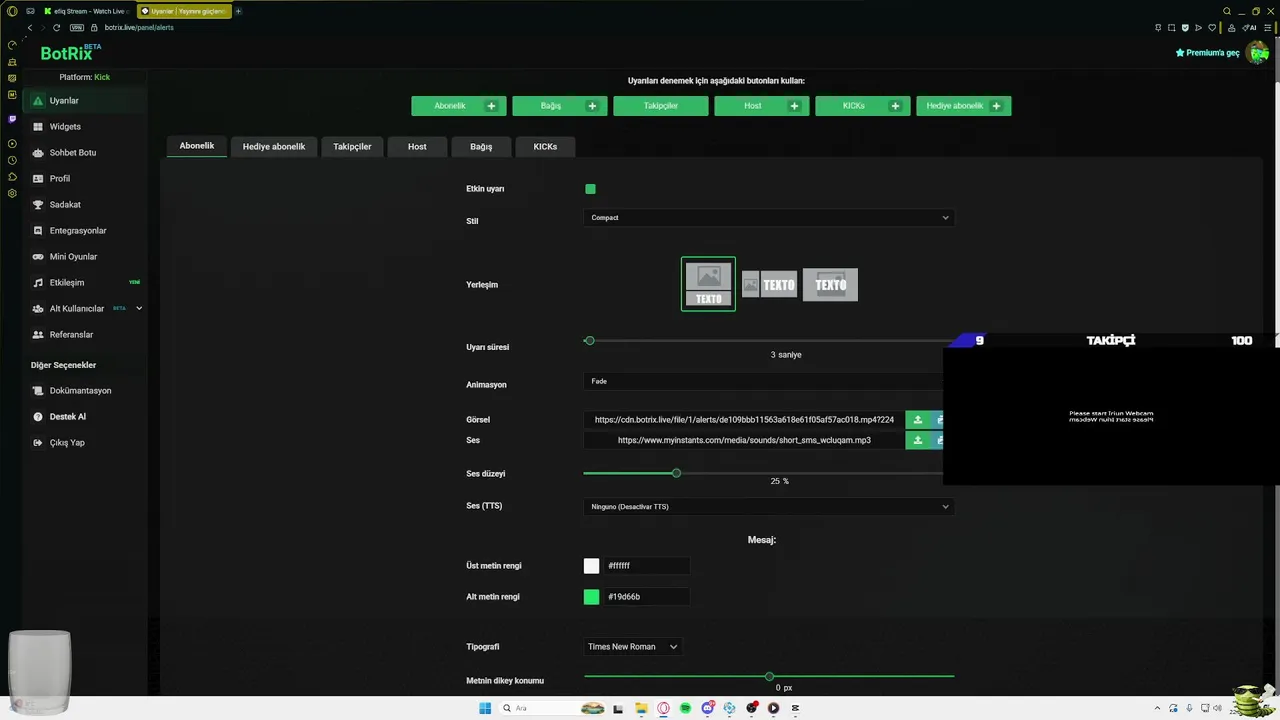
Task: Open Tipografi Times New Roman dropdown
Action: 633,647
